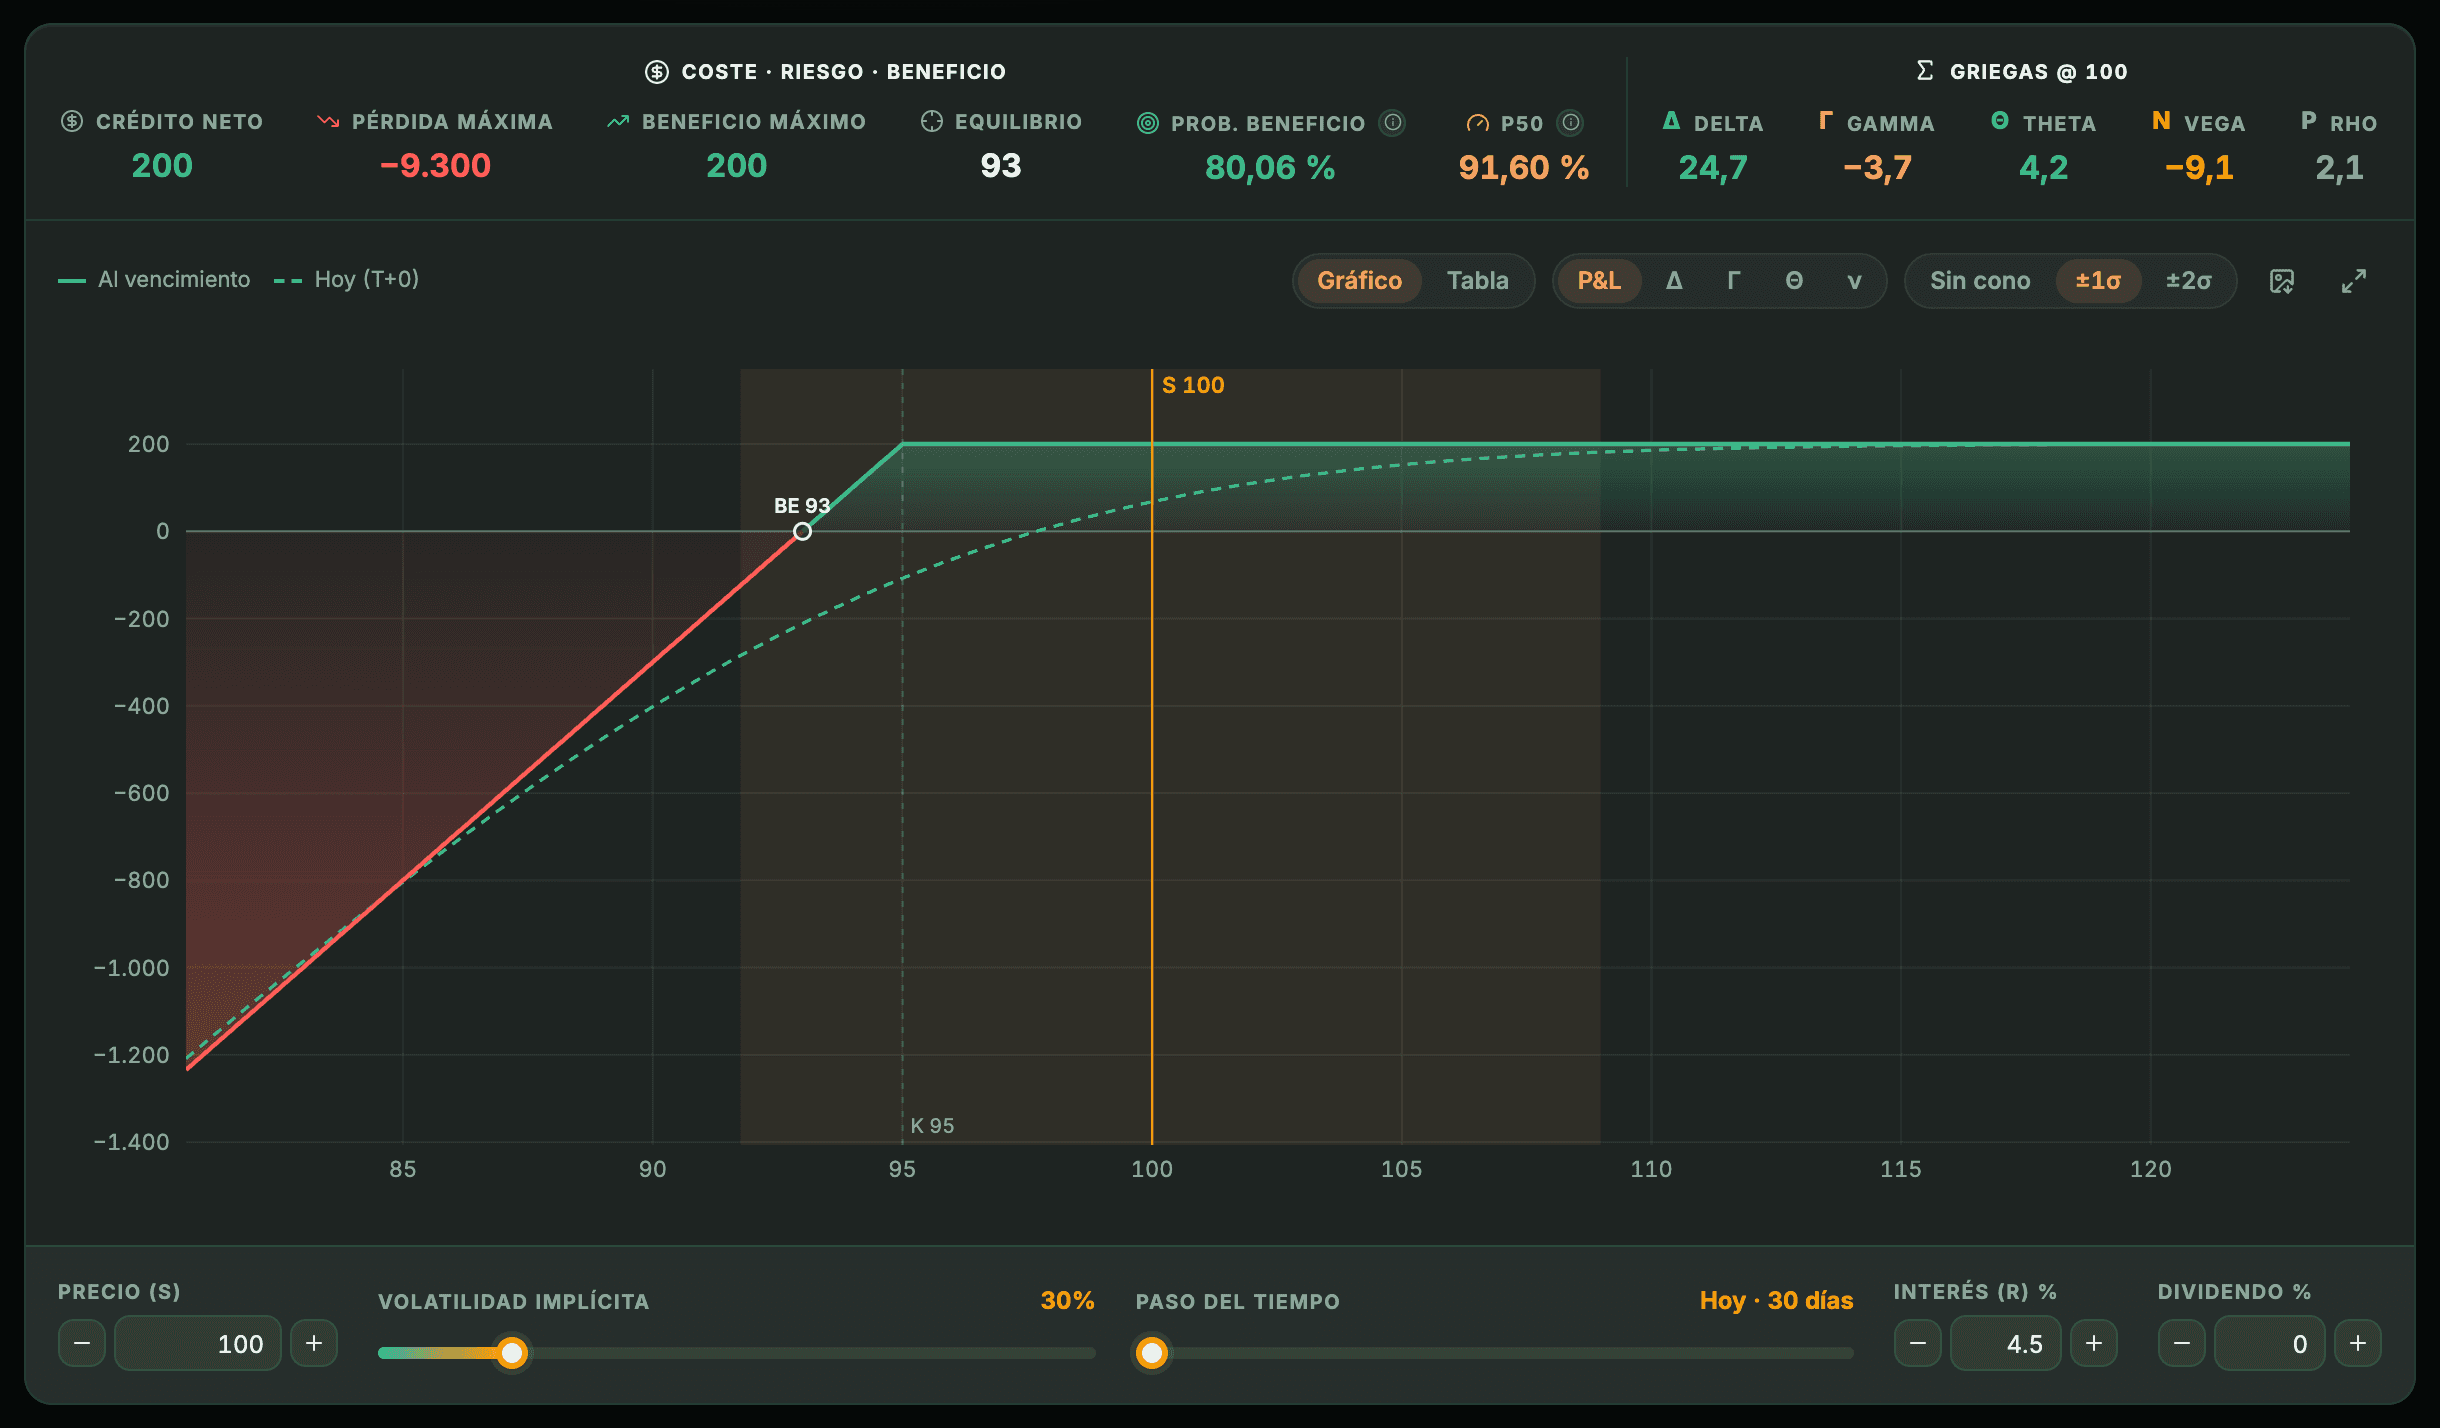Switch to Tabla view
Viewport: 2440px width, 1428px height.
coord(1477,281)
